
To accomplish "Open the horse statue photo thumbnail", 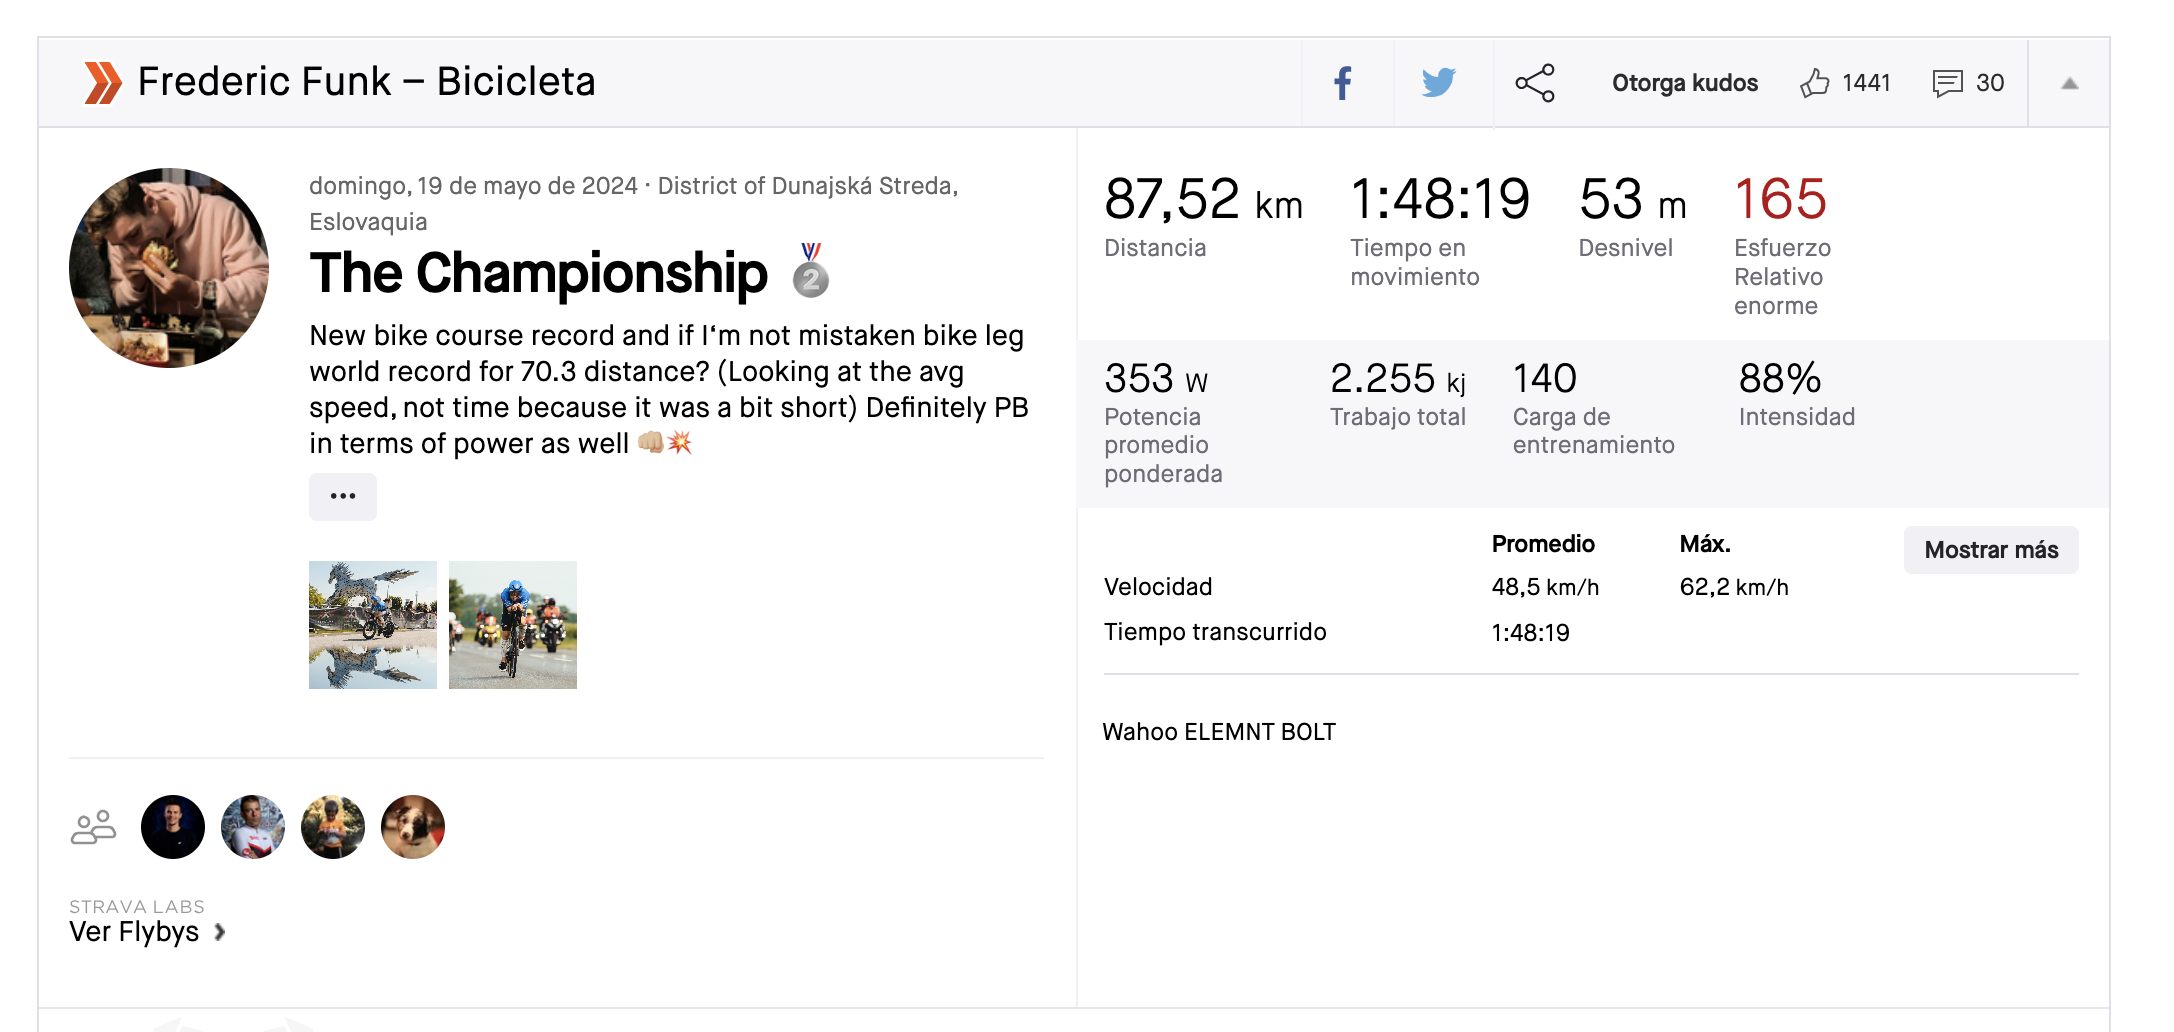I will tap(373, 625).
